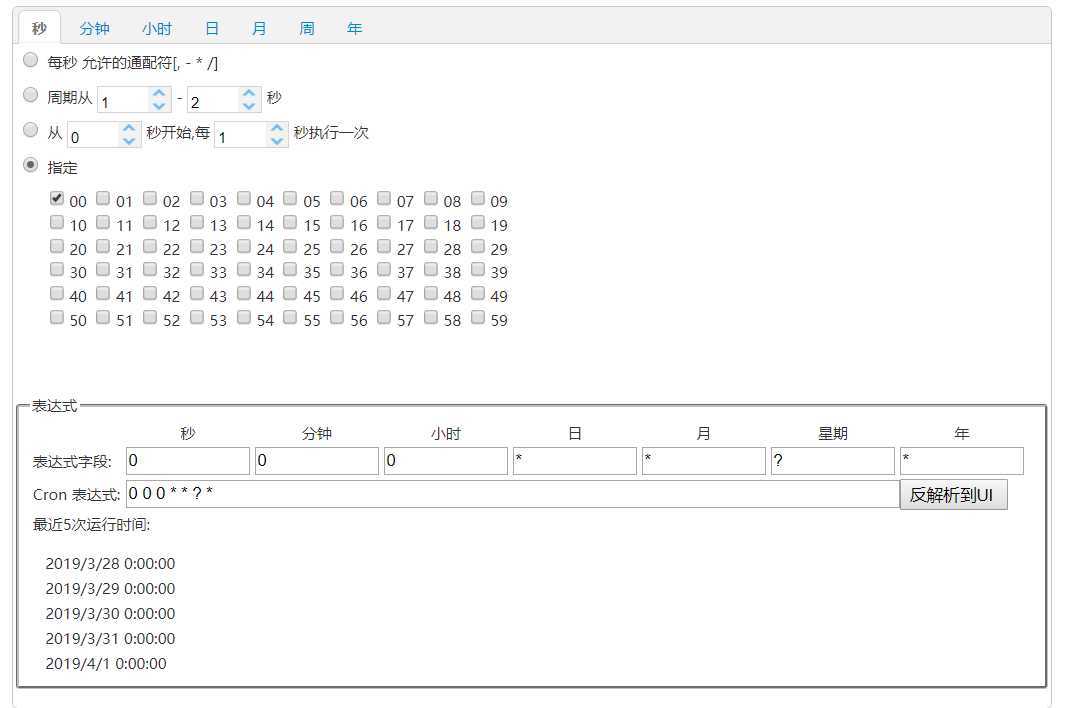Viewport: 1065px width, 708px height.
Task: Check the 33 seconds checkbox
Action: (x=197, y=269)
